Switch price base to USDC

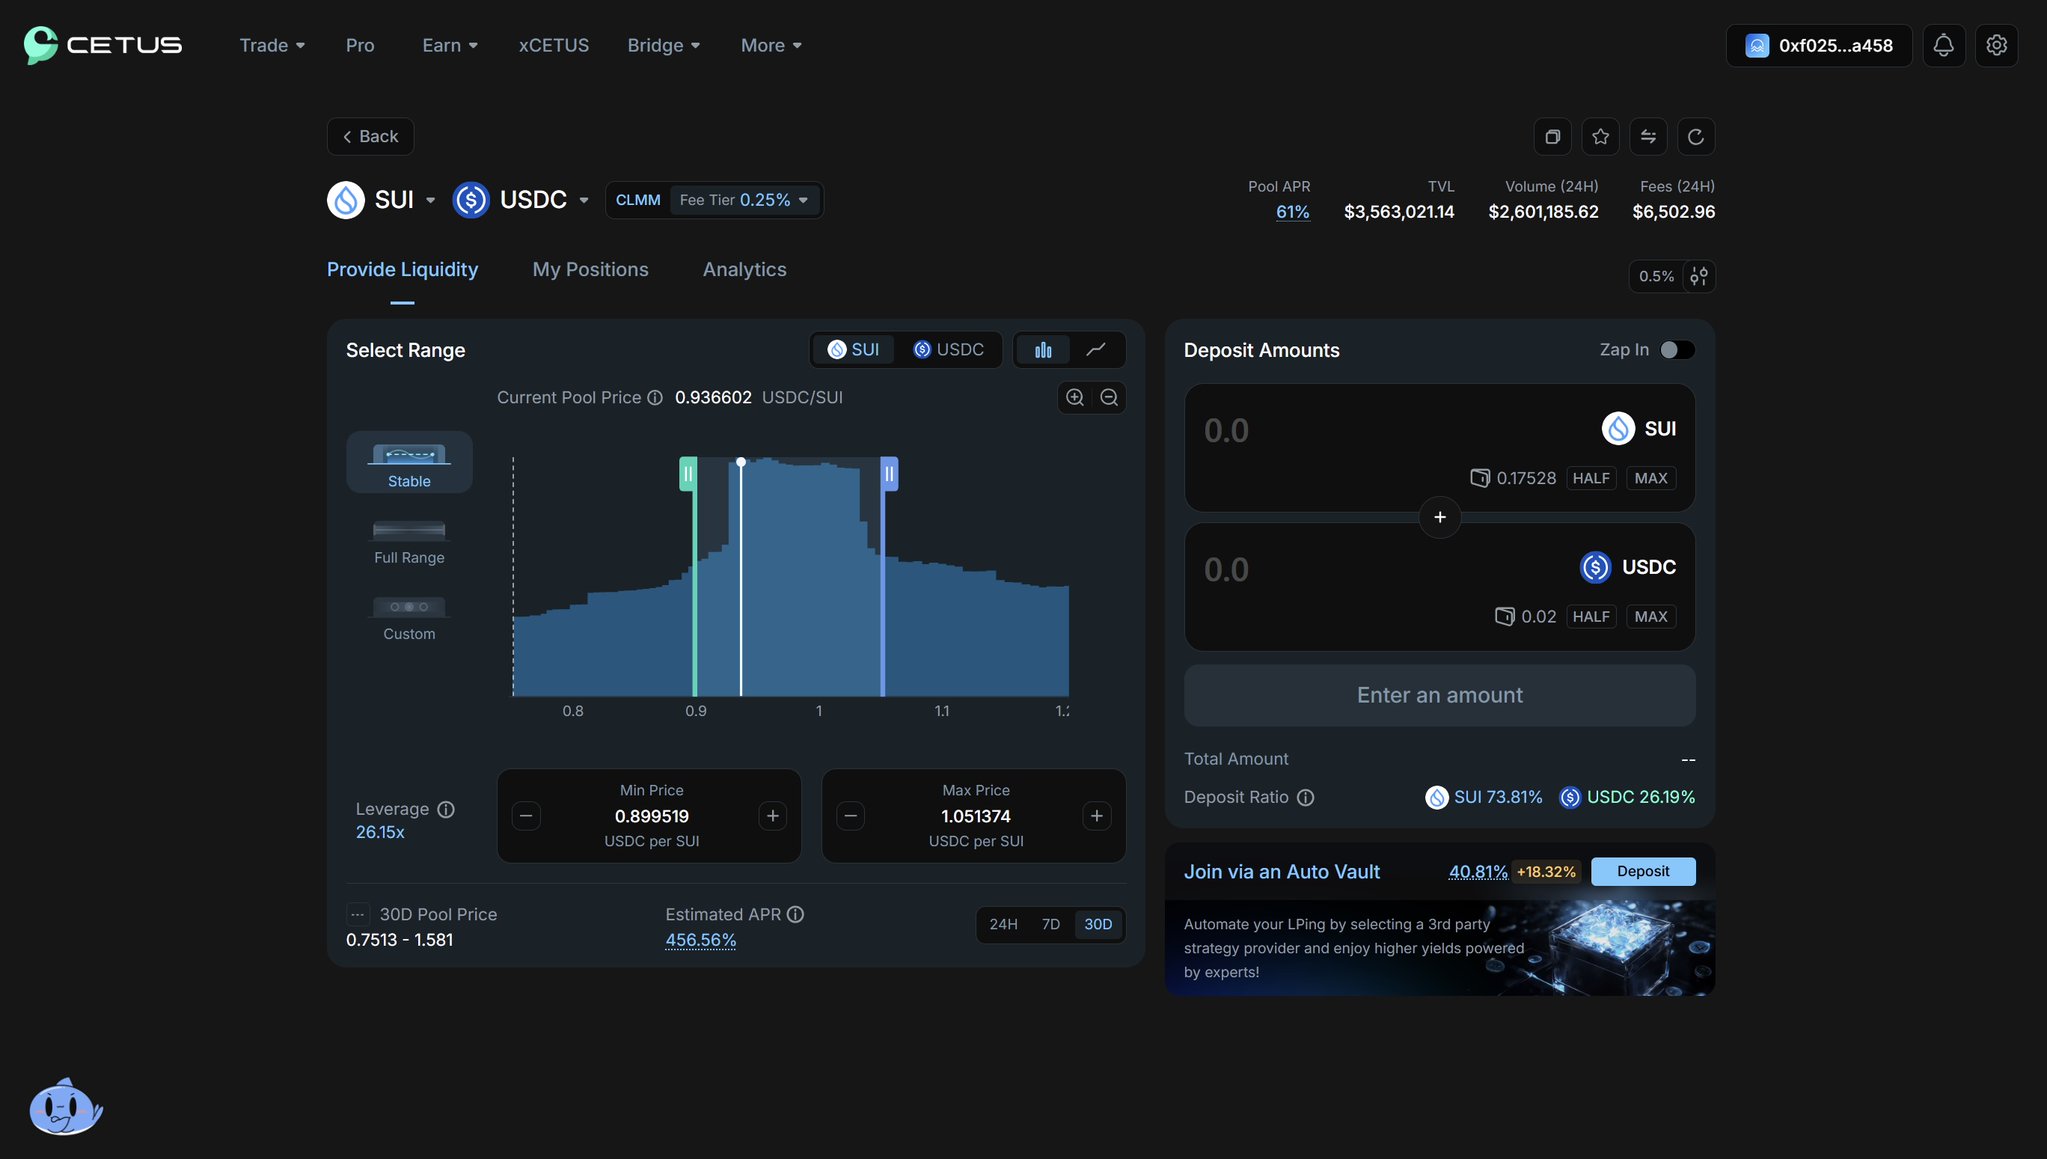pos(948,350)
